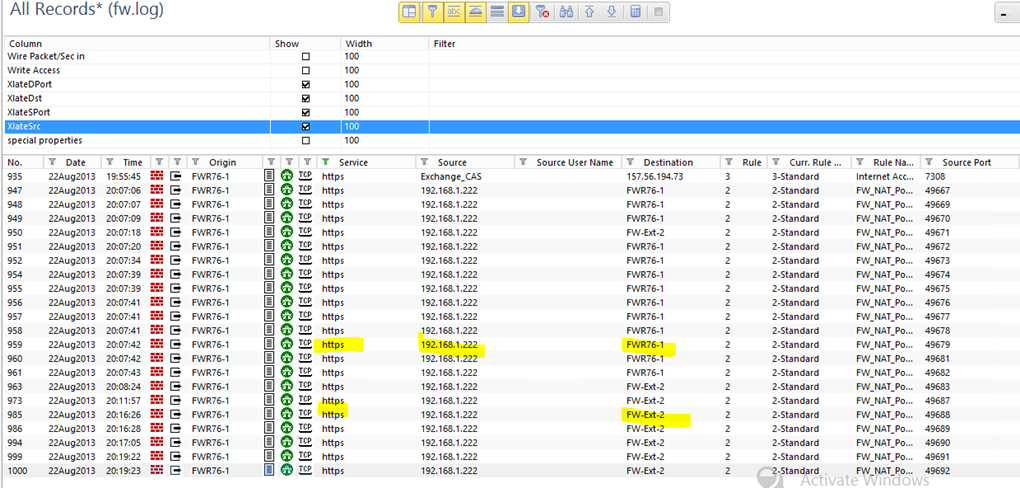
Task: Click the Width header in properties pane
Action: [384, 44]
